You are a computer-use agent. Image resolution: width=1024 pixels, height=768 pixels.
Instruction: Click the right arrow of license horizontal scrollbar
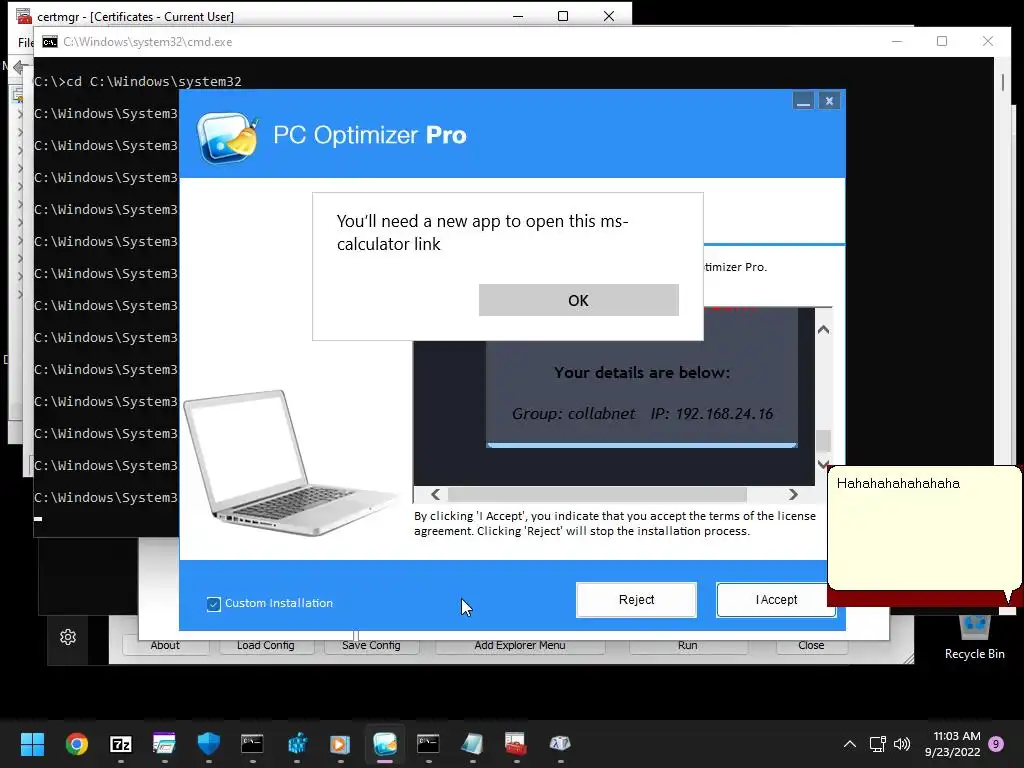[793, 494]
